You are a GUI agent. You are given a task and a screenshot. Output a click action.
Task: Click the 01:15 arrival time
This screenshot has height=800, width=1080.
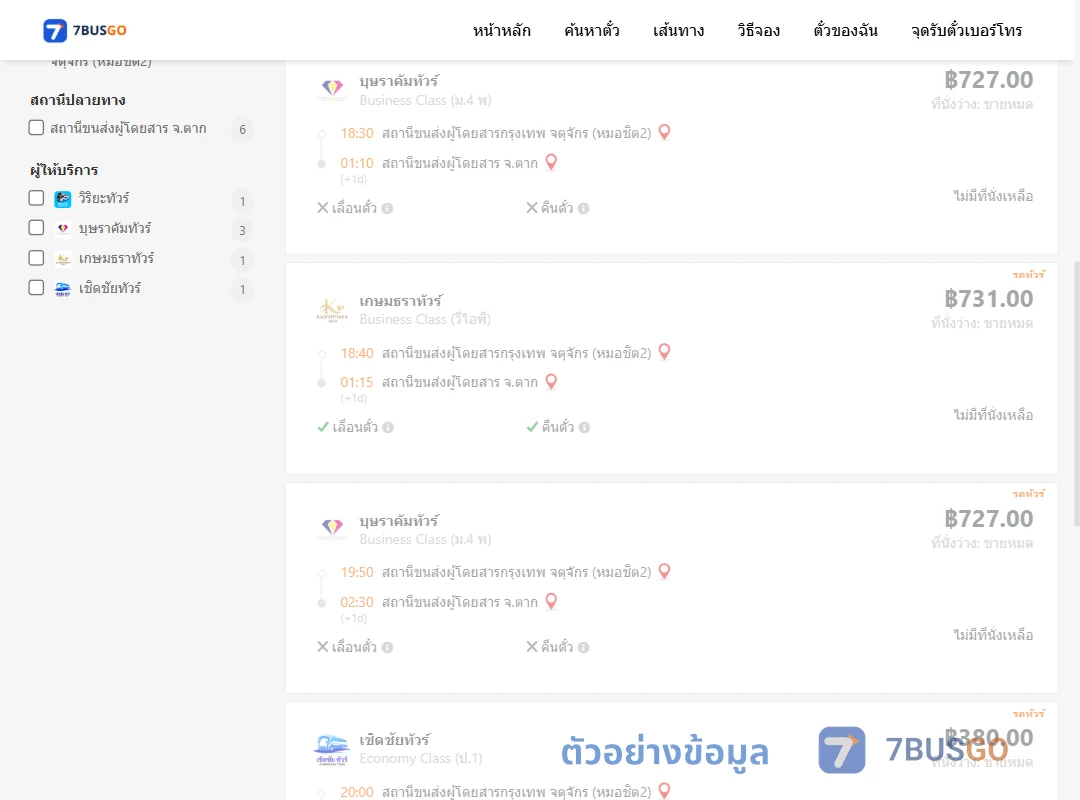pos(357,382)
